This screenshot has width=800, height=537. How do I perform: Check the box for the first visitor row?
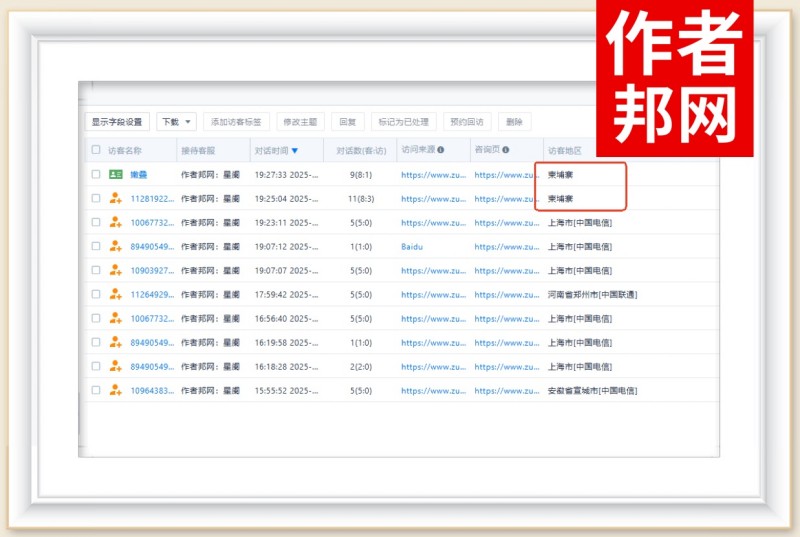(96, 174)
